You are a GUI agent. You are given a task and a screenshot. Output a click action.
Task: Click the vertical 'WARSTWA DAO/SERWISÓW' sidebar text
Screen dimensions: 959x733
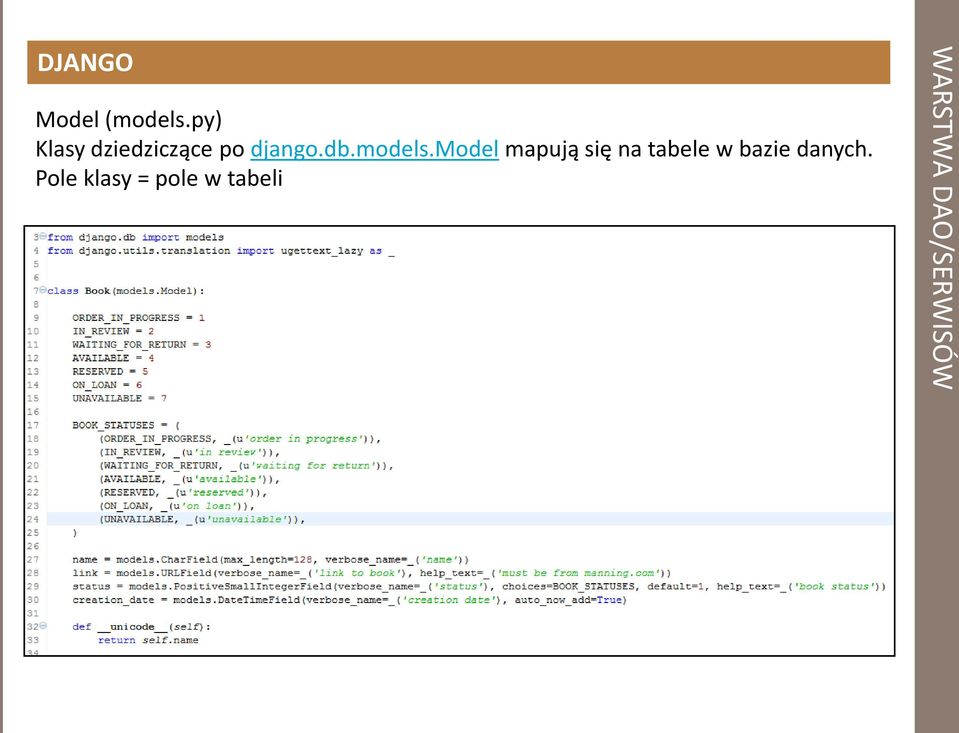point(942,218)
